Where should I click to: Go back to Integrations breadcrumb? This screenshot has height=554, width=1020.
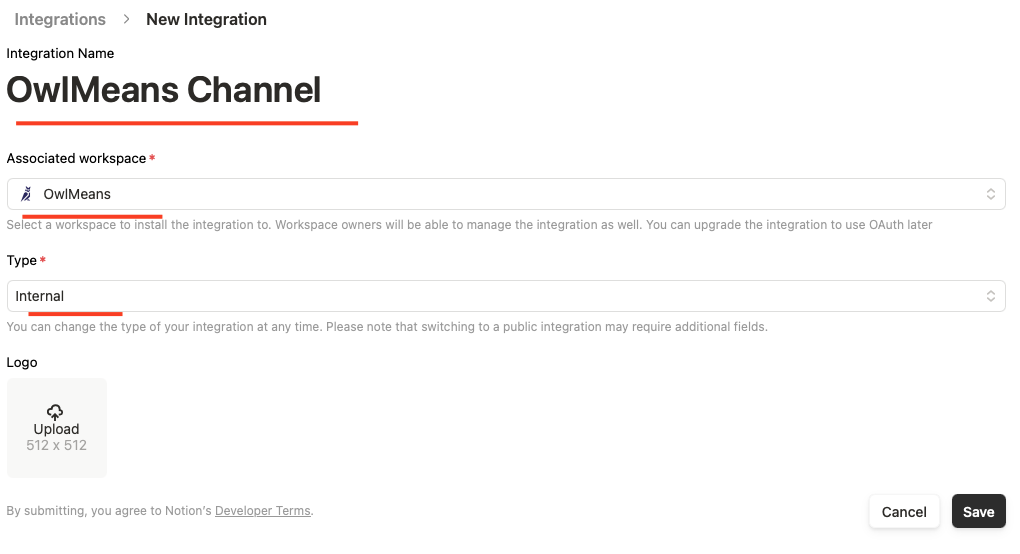pyautogui.click(x=60, y=20)
